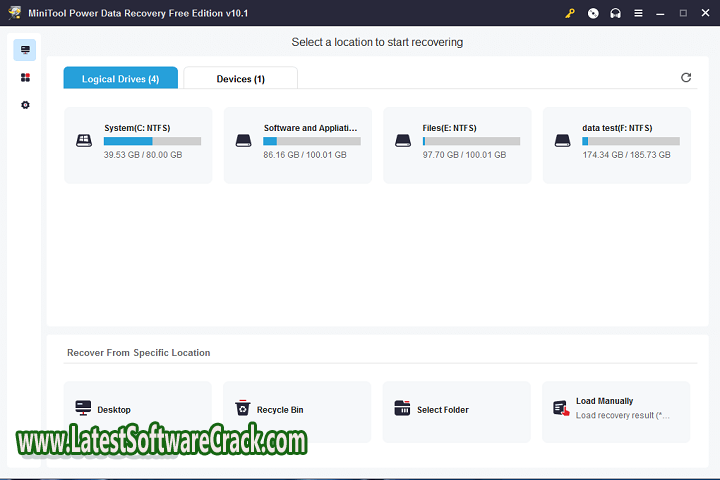Click the Recycle Bin trash icon
This screenshot has width=720, height=480.
[243, 408]
